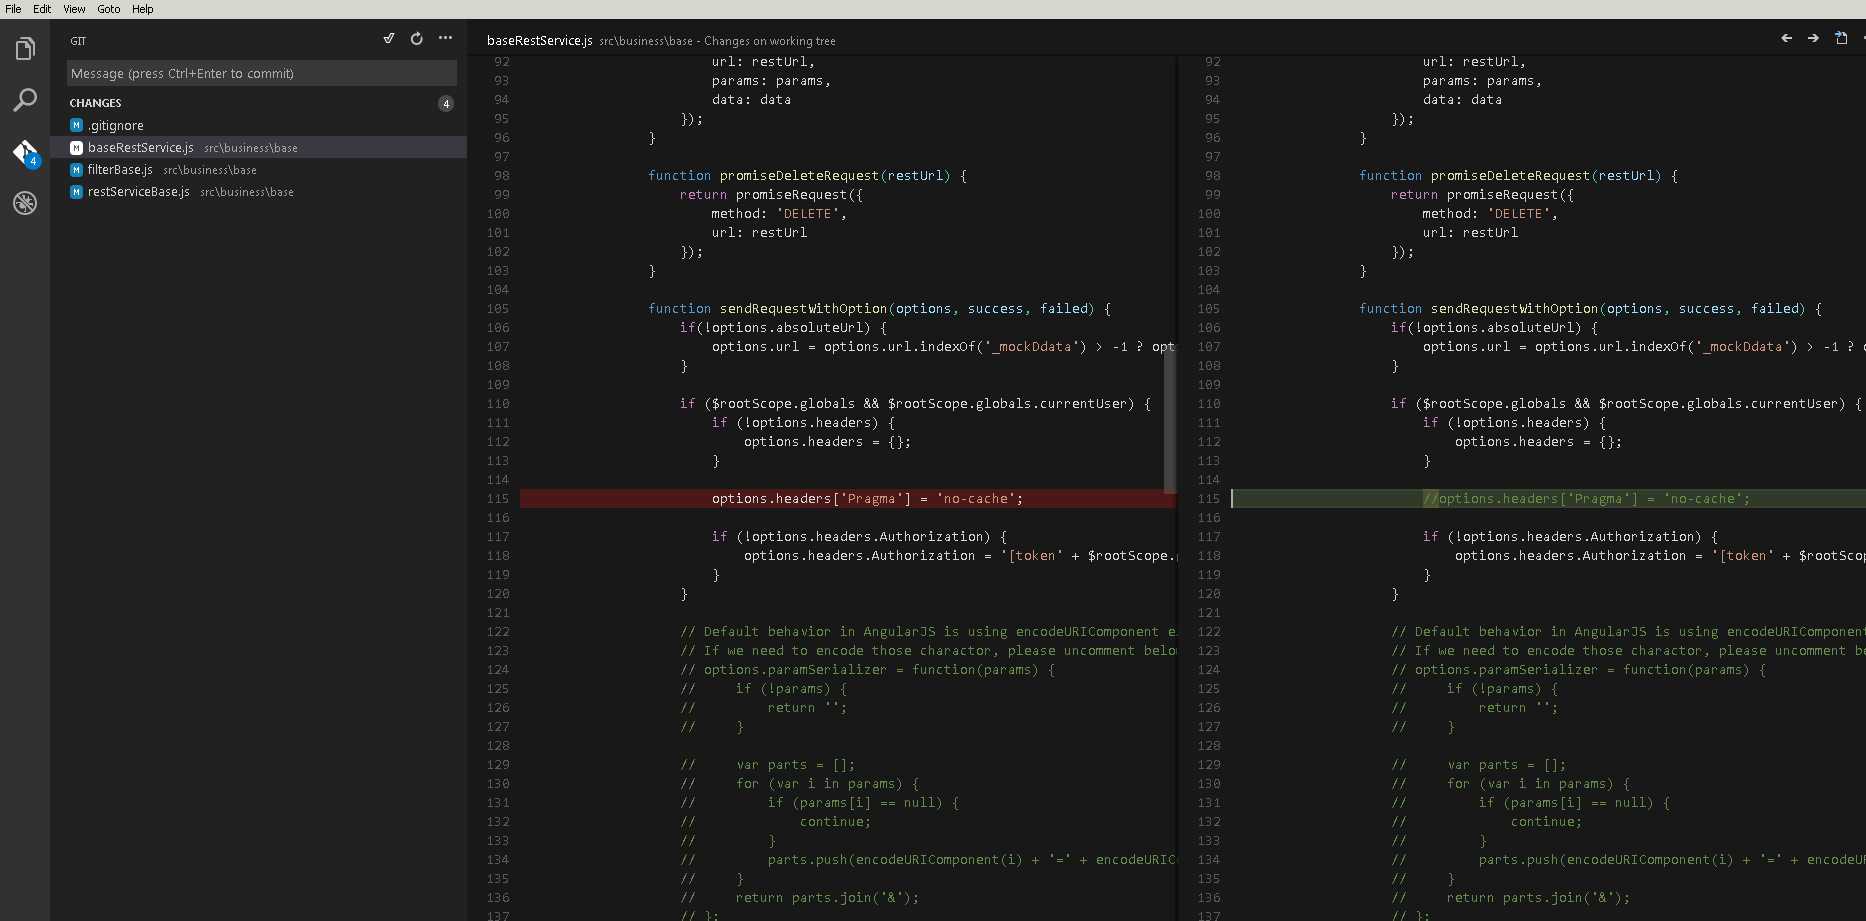The image size is (1866, 921).
Task: Click method: 'DELETE' line in left pane
Action: pyautogui.click(x=779, y=214)
